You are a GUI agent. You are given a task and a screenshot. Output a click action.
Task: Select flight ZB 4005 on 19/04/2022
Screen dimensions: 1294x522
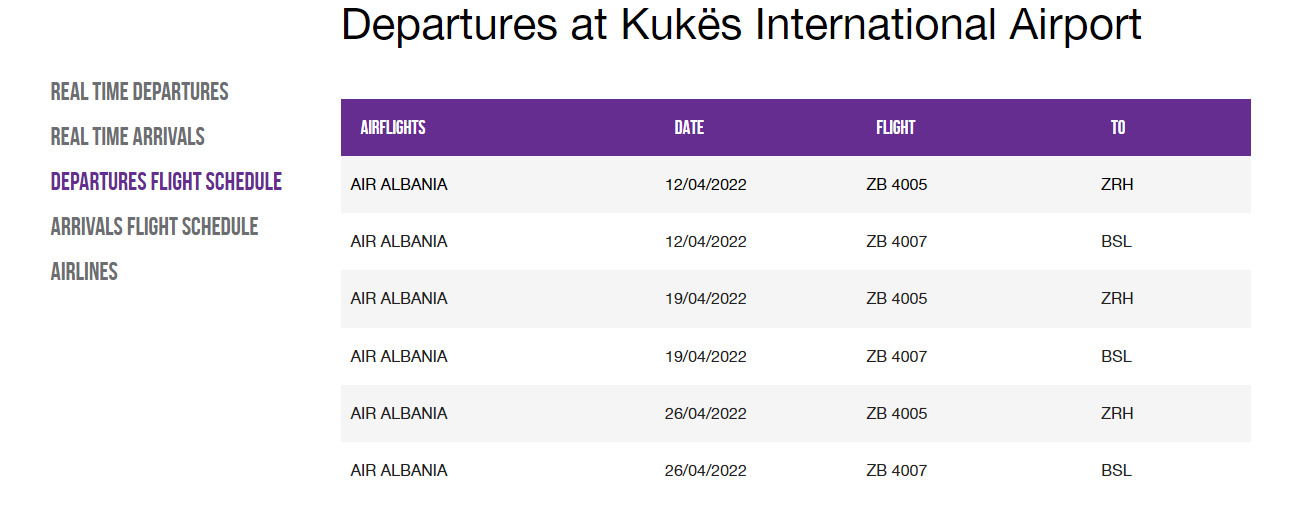[796, 299]
